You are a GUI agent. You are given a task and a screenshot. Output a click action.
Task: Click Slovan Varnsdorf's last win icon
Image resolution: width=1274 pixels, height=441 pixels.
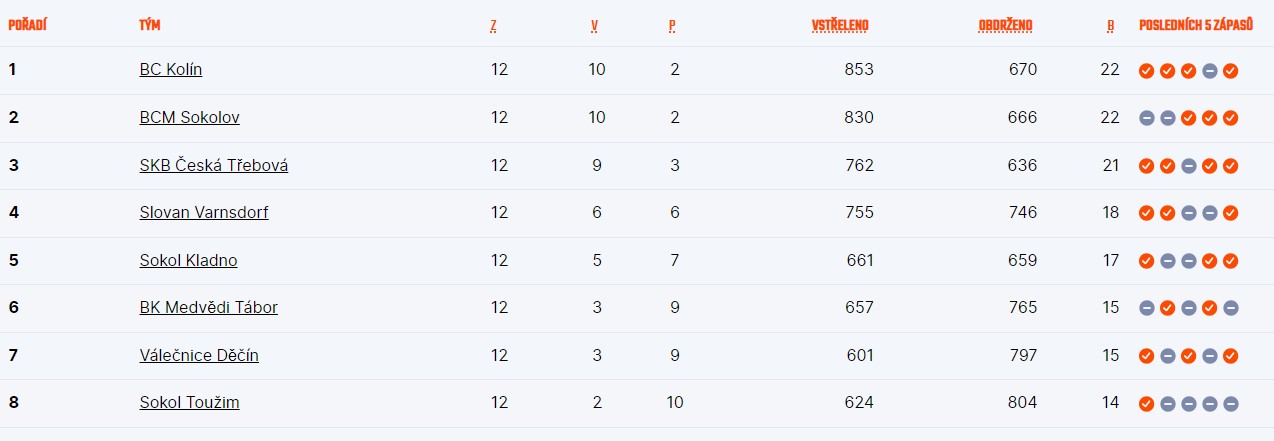(x=1230, y=213)
